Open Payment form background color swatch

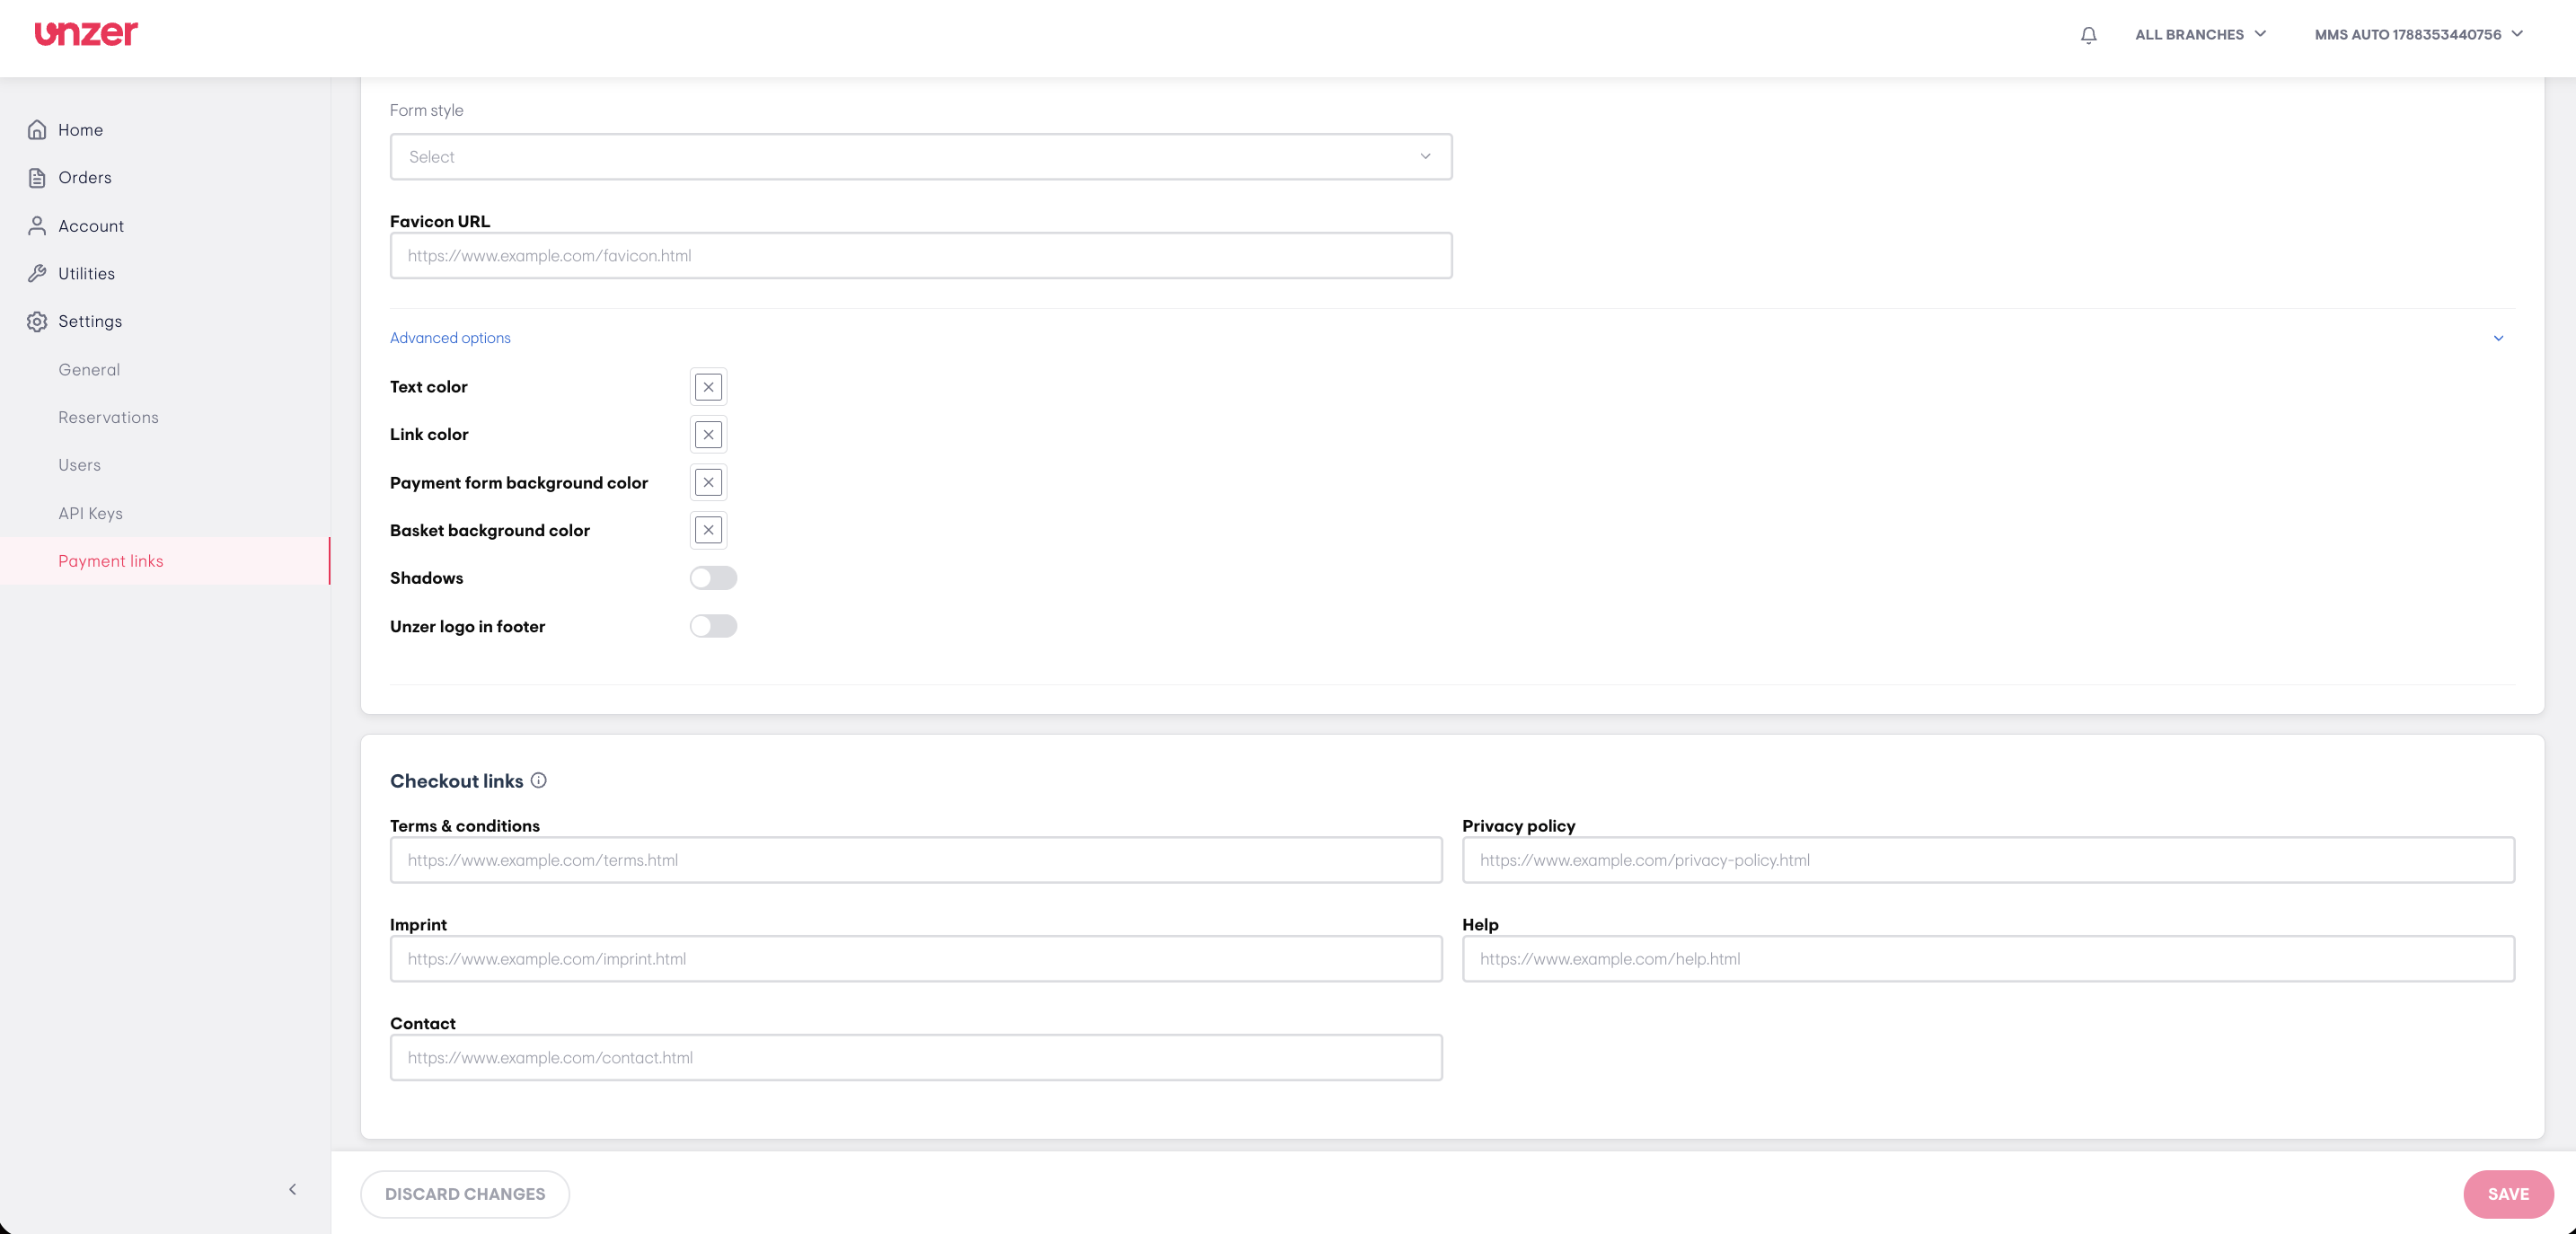tap(708, 482)
